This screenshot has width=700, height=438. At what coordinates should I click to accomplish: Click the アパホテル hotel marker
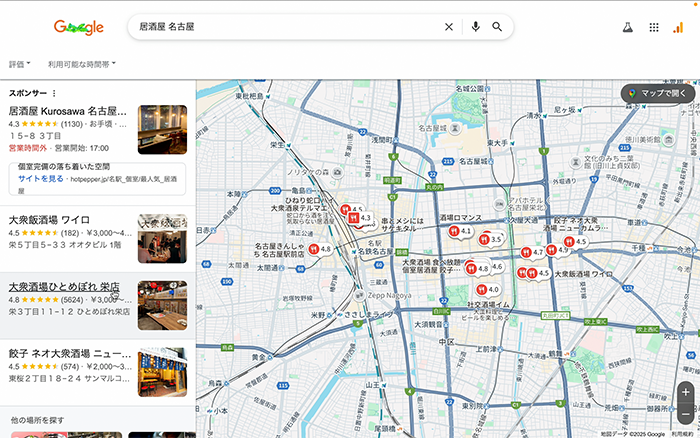click(499, 204)
